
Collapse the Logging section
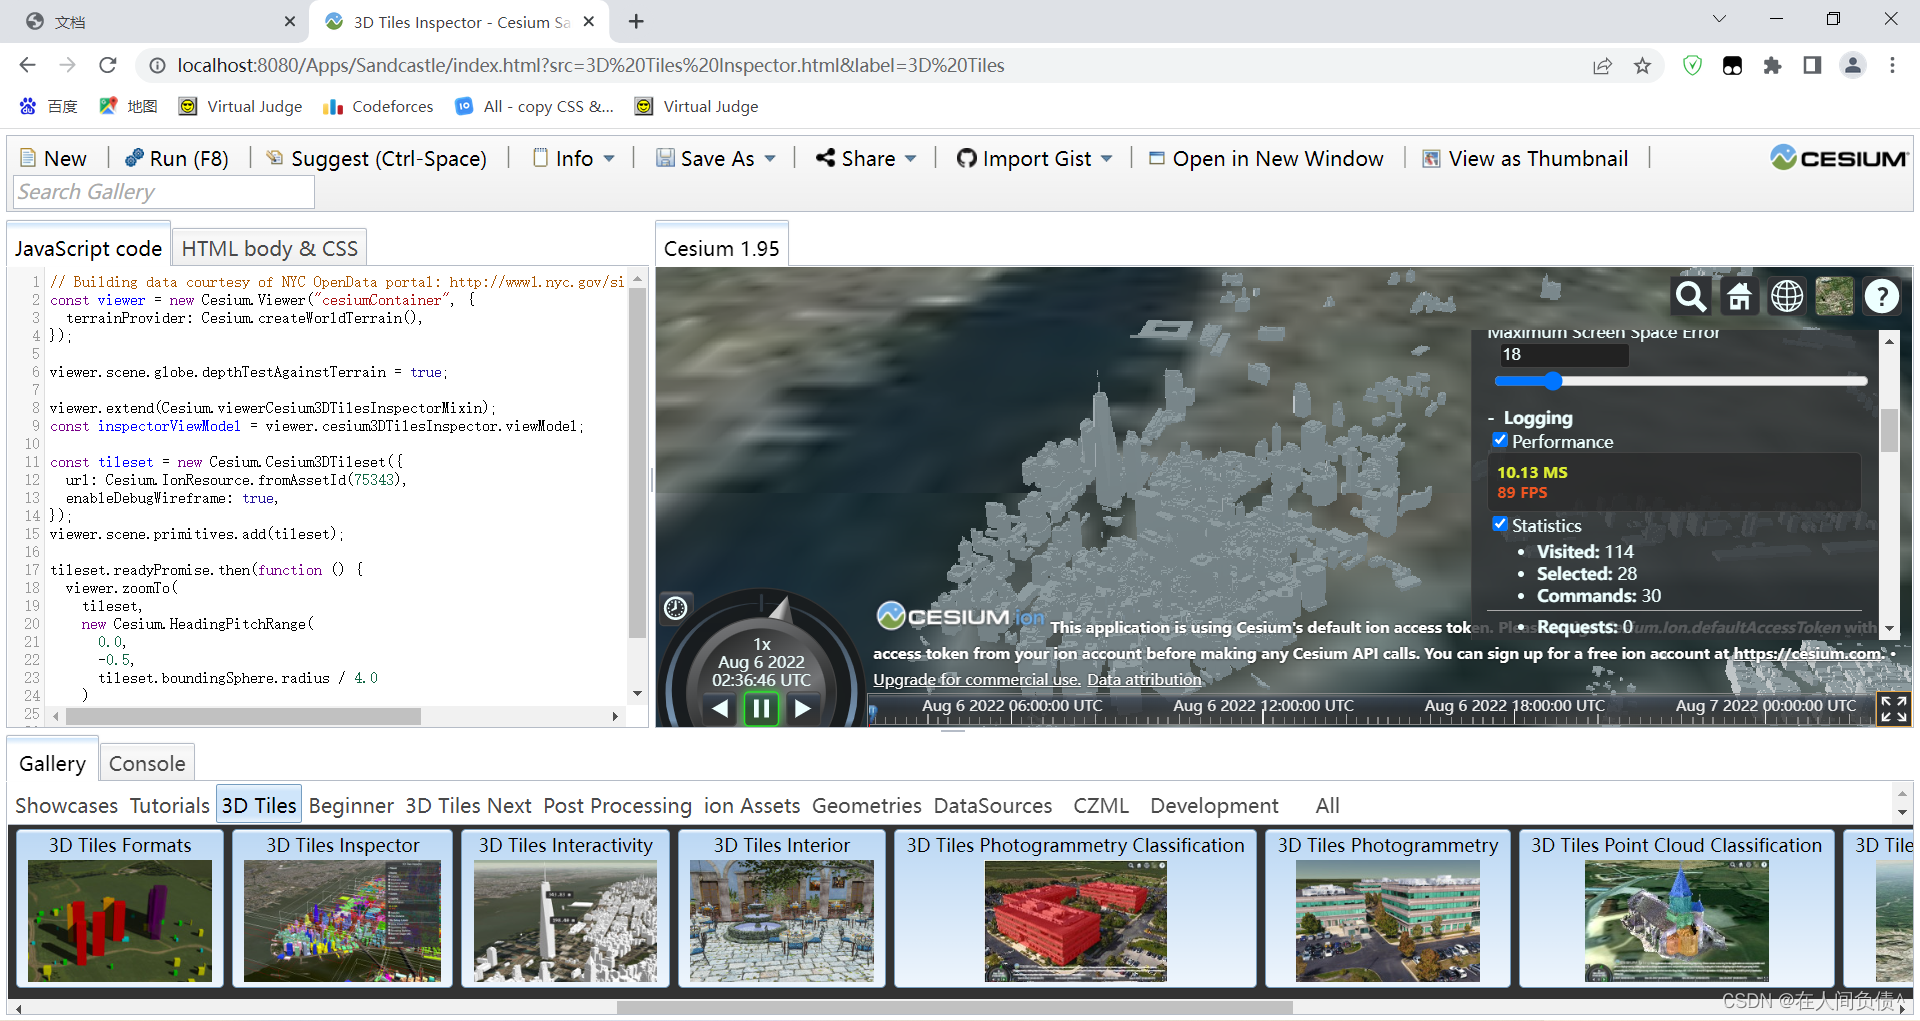1531,418
